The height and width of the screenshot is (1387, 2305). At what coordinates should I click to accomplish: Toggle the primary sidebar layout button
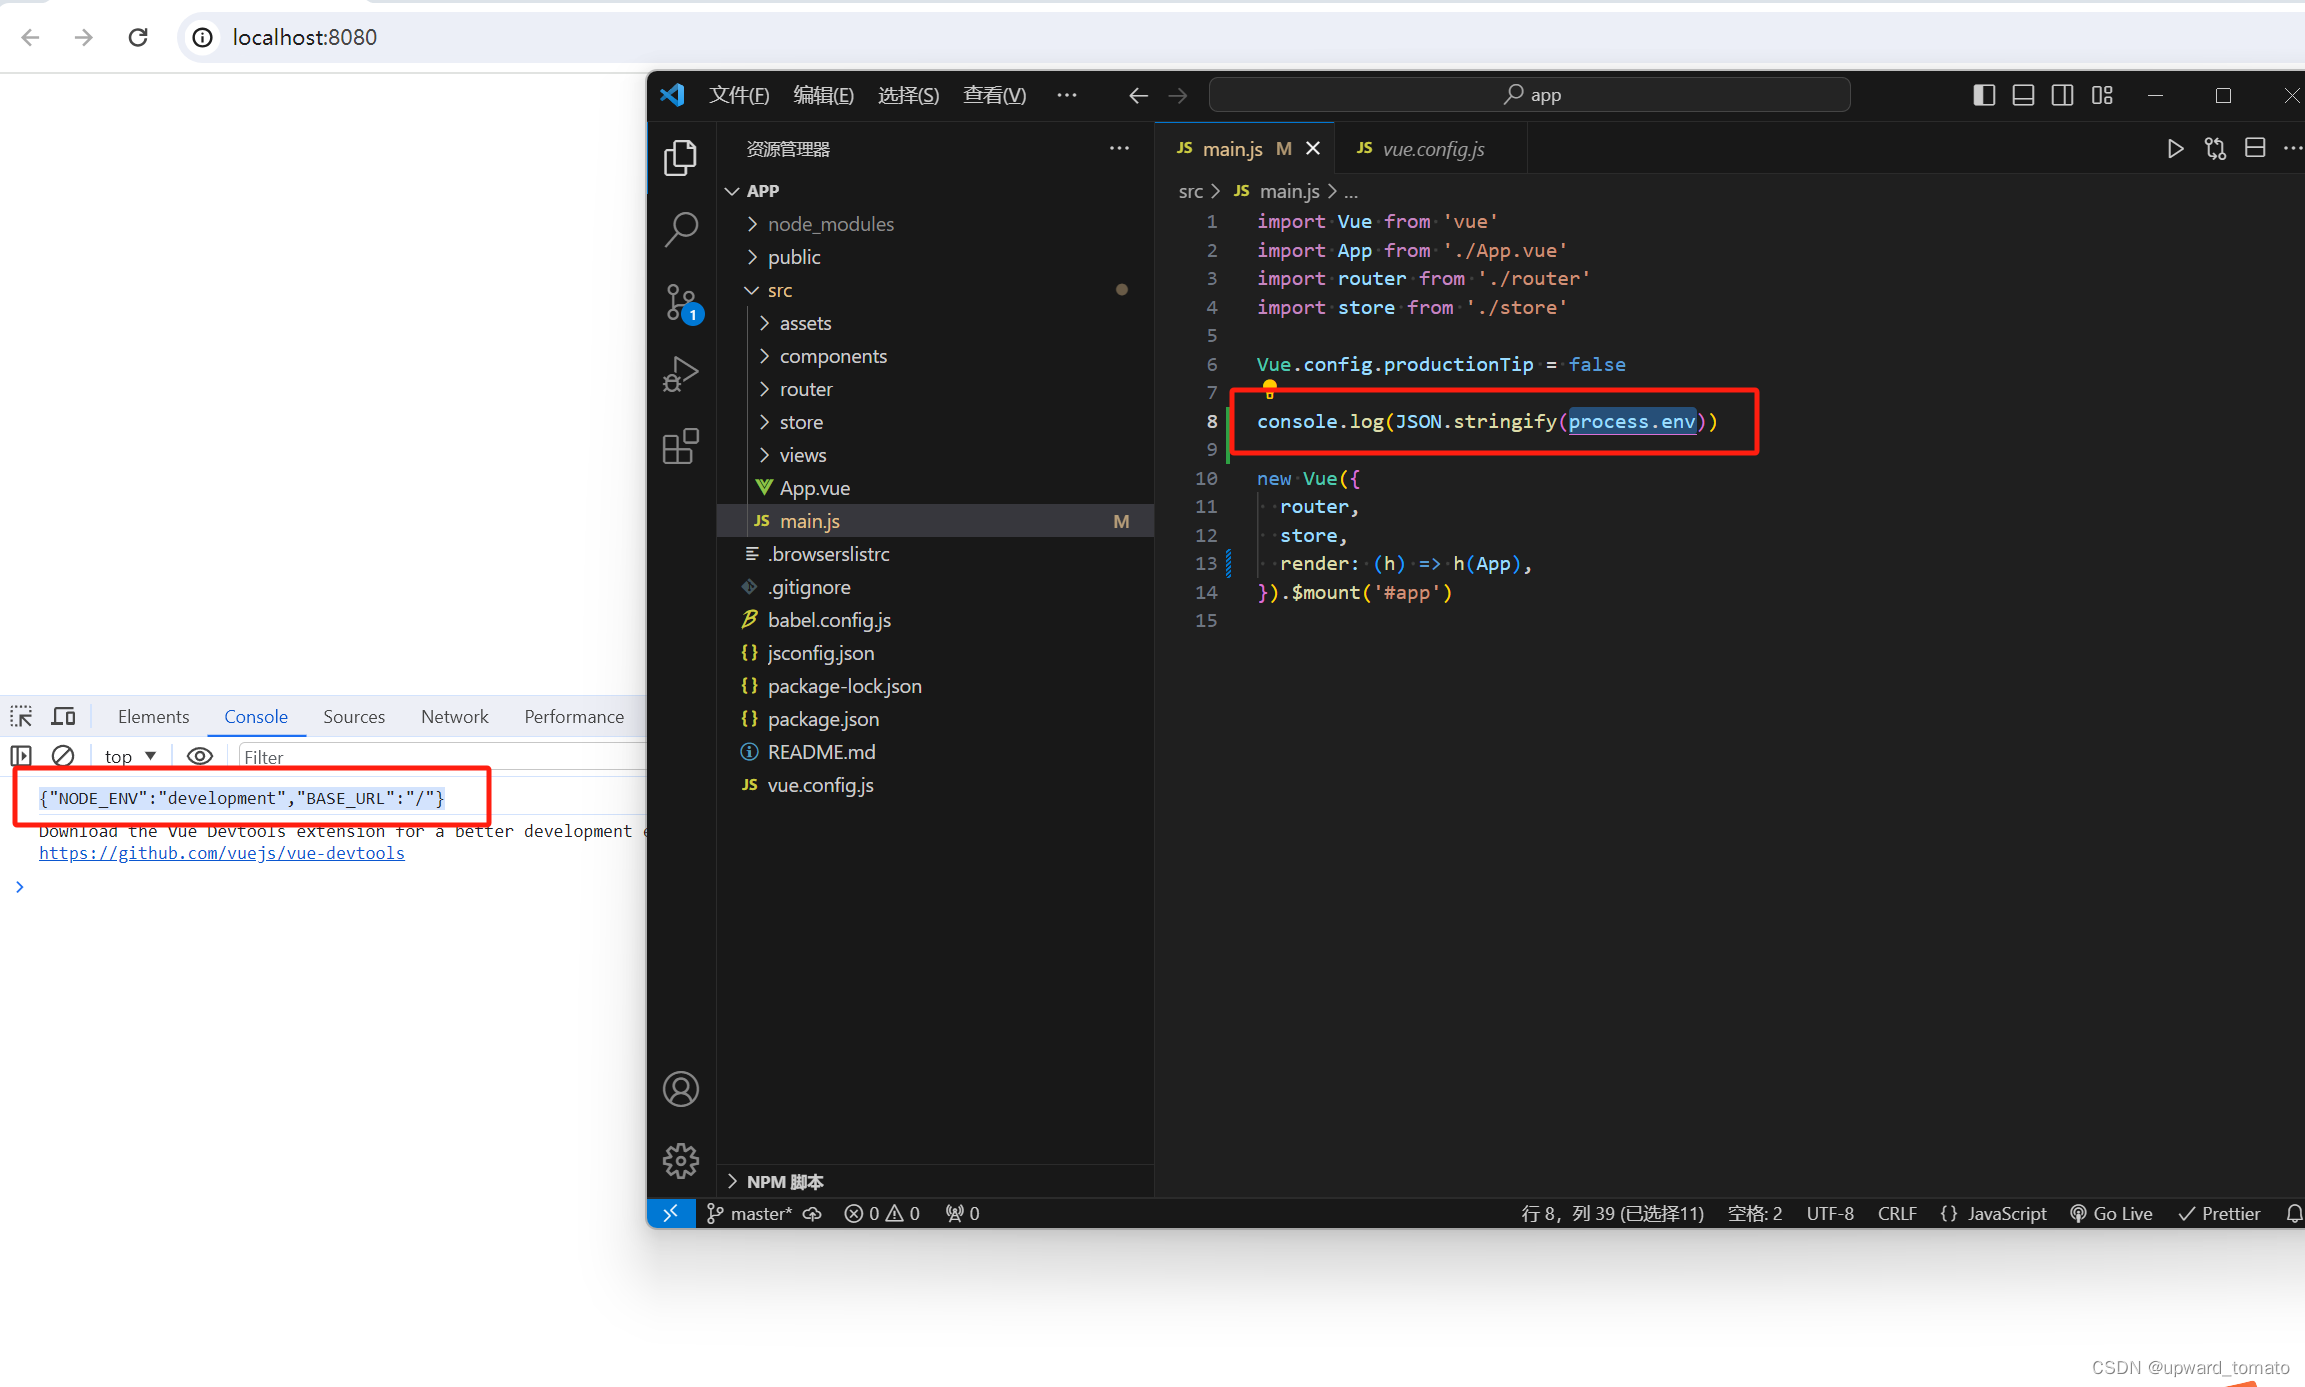[x=1984, y=95]
